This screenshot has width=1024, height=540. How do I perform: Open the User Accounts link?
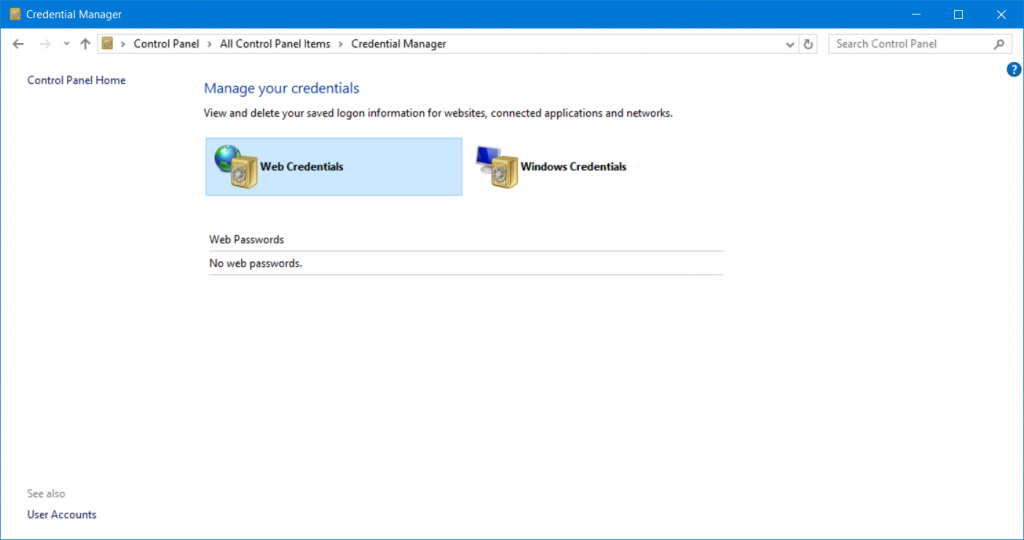(62, 515)
